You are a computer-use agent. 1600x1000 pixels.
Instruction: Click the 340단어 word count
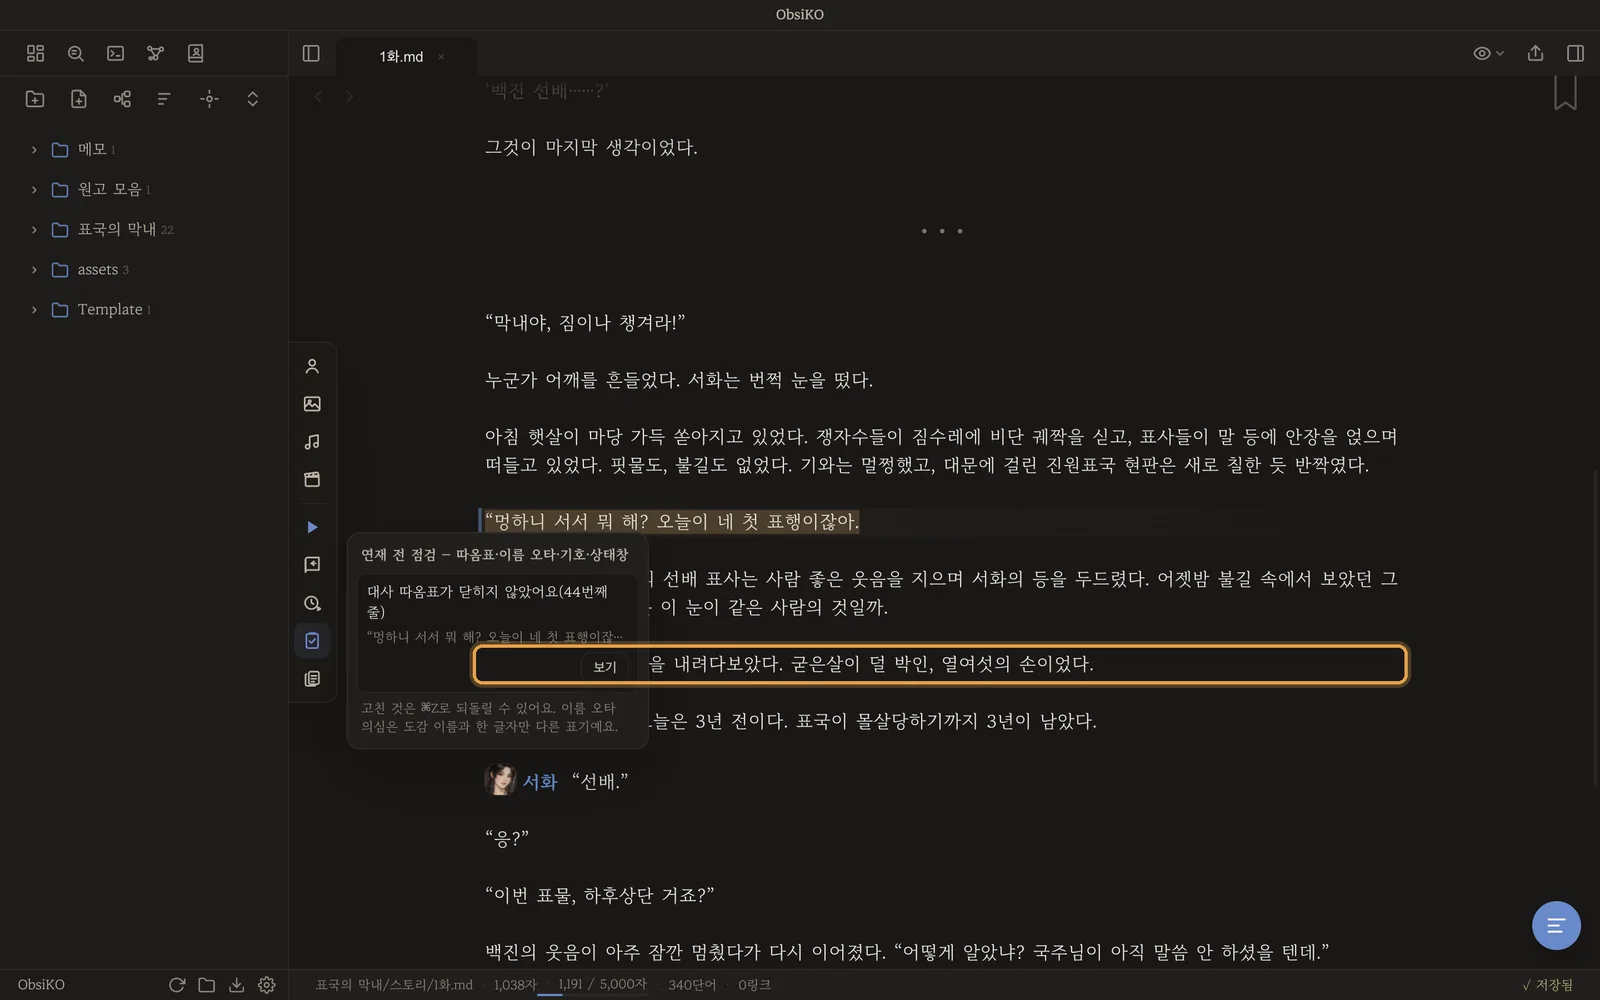692,985
